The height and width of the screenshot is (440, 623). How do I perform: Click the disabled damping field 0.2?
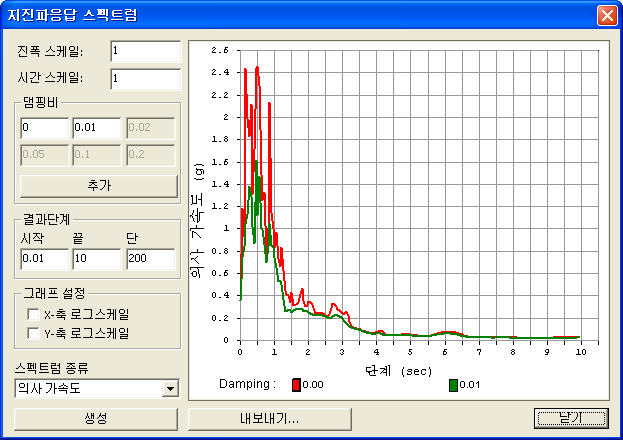click(151, 155)
